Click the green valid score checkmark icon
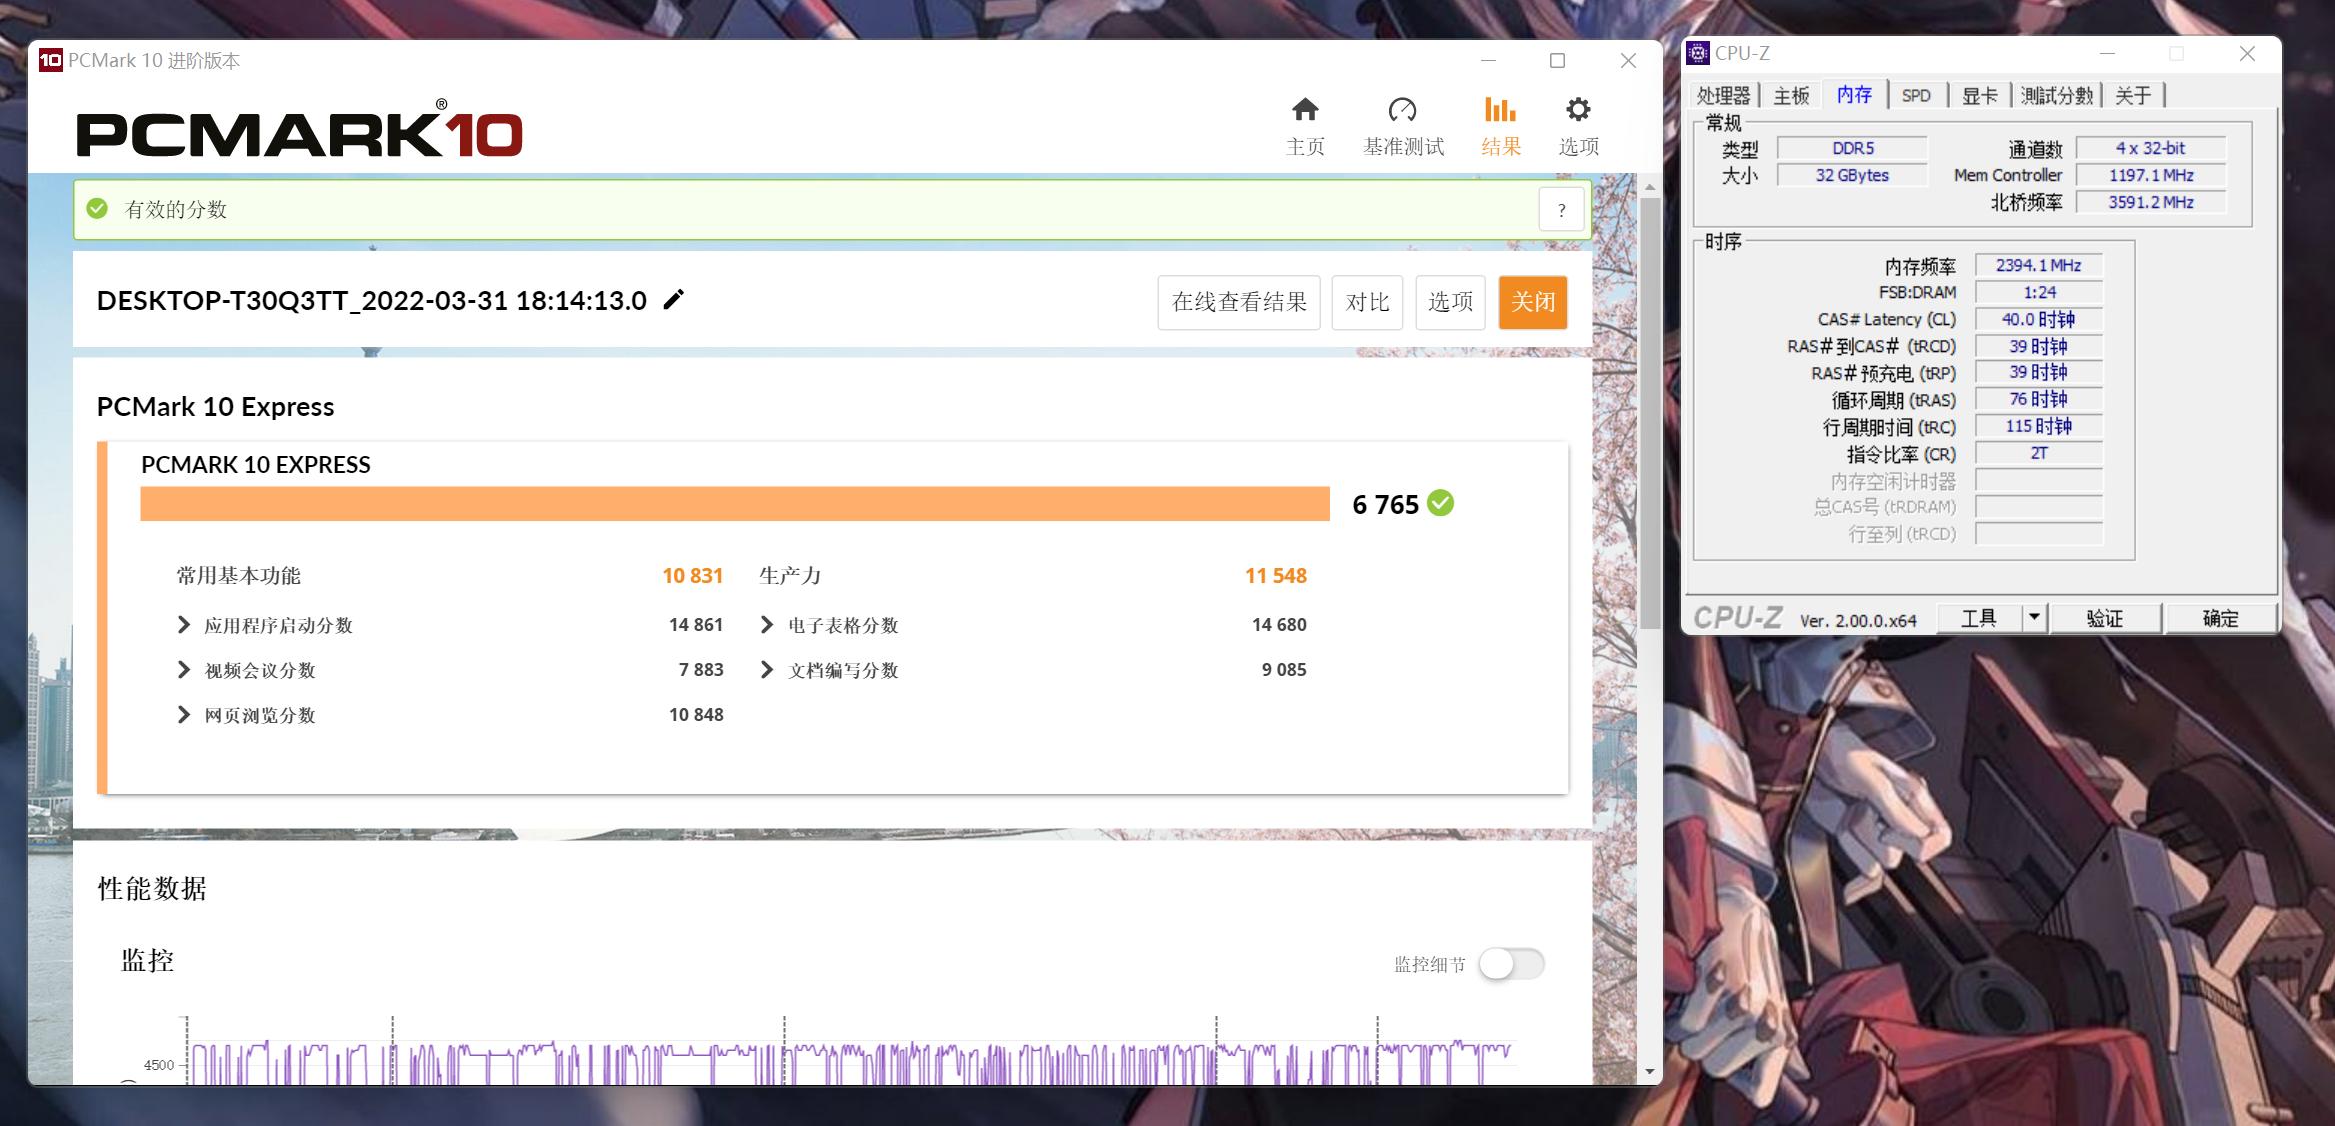The image size is (2335, 1126). pos(97,209)
